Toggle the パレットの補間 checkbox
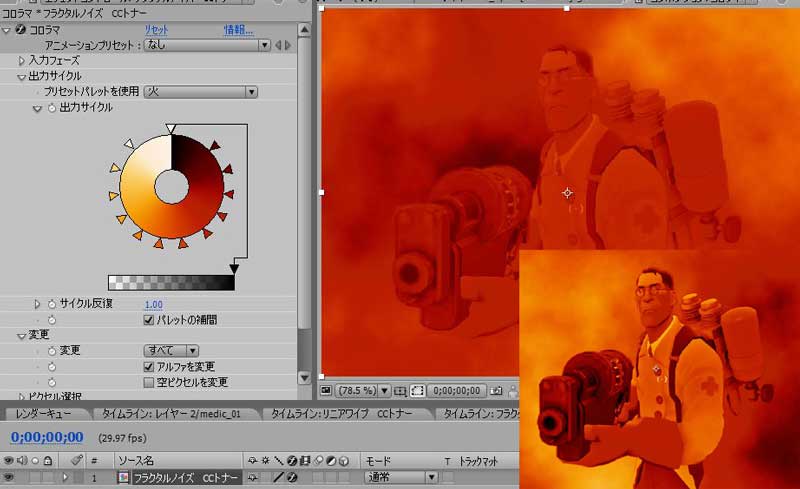This screenshot has height=489, width=800. pyautogui.click(x=148, y=320)
